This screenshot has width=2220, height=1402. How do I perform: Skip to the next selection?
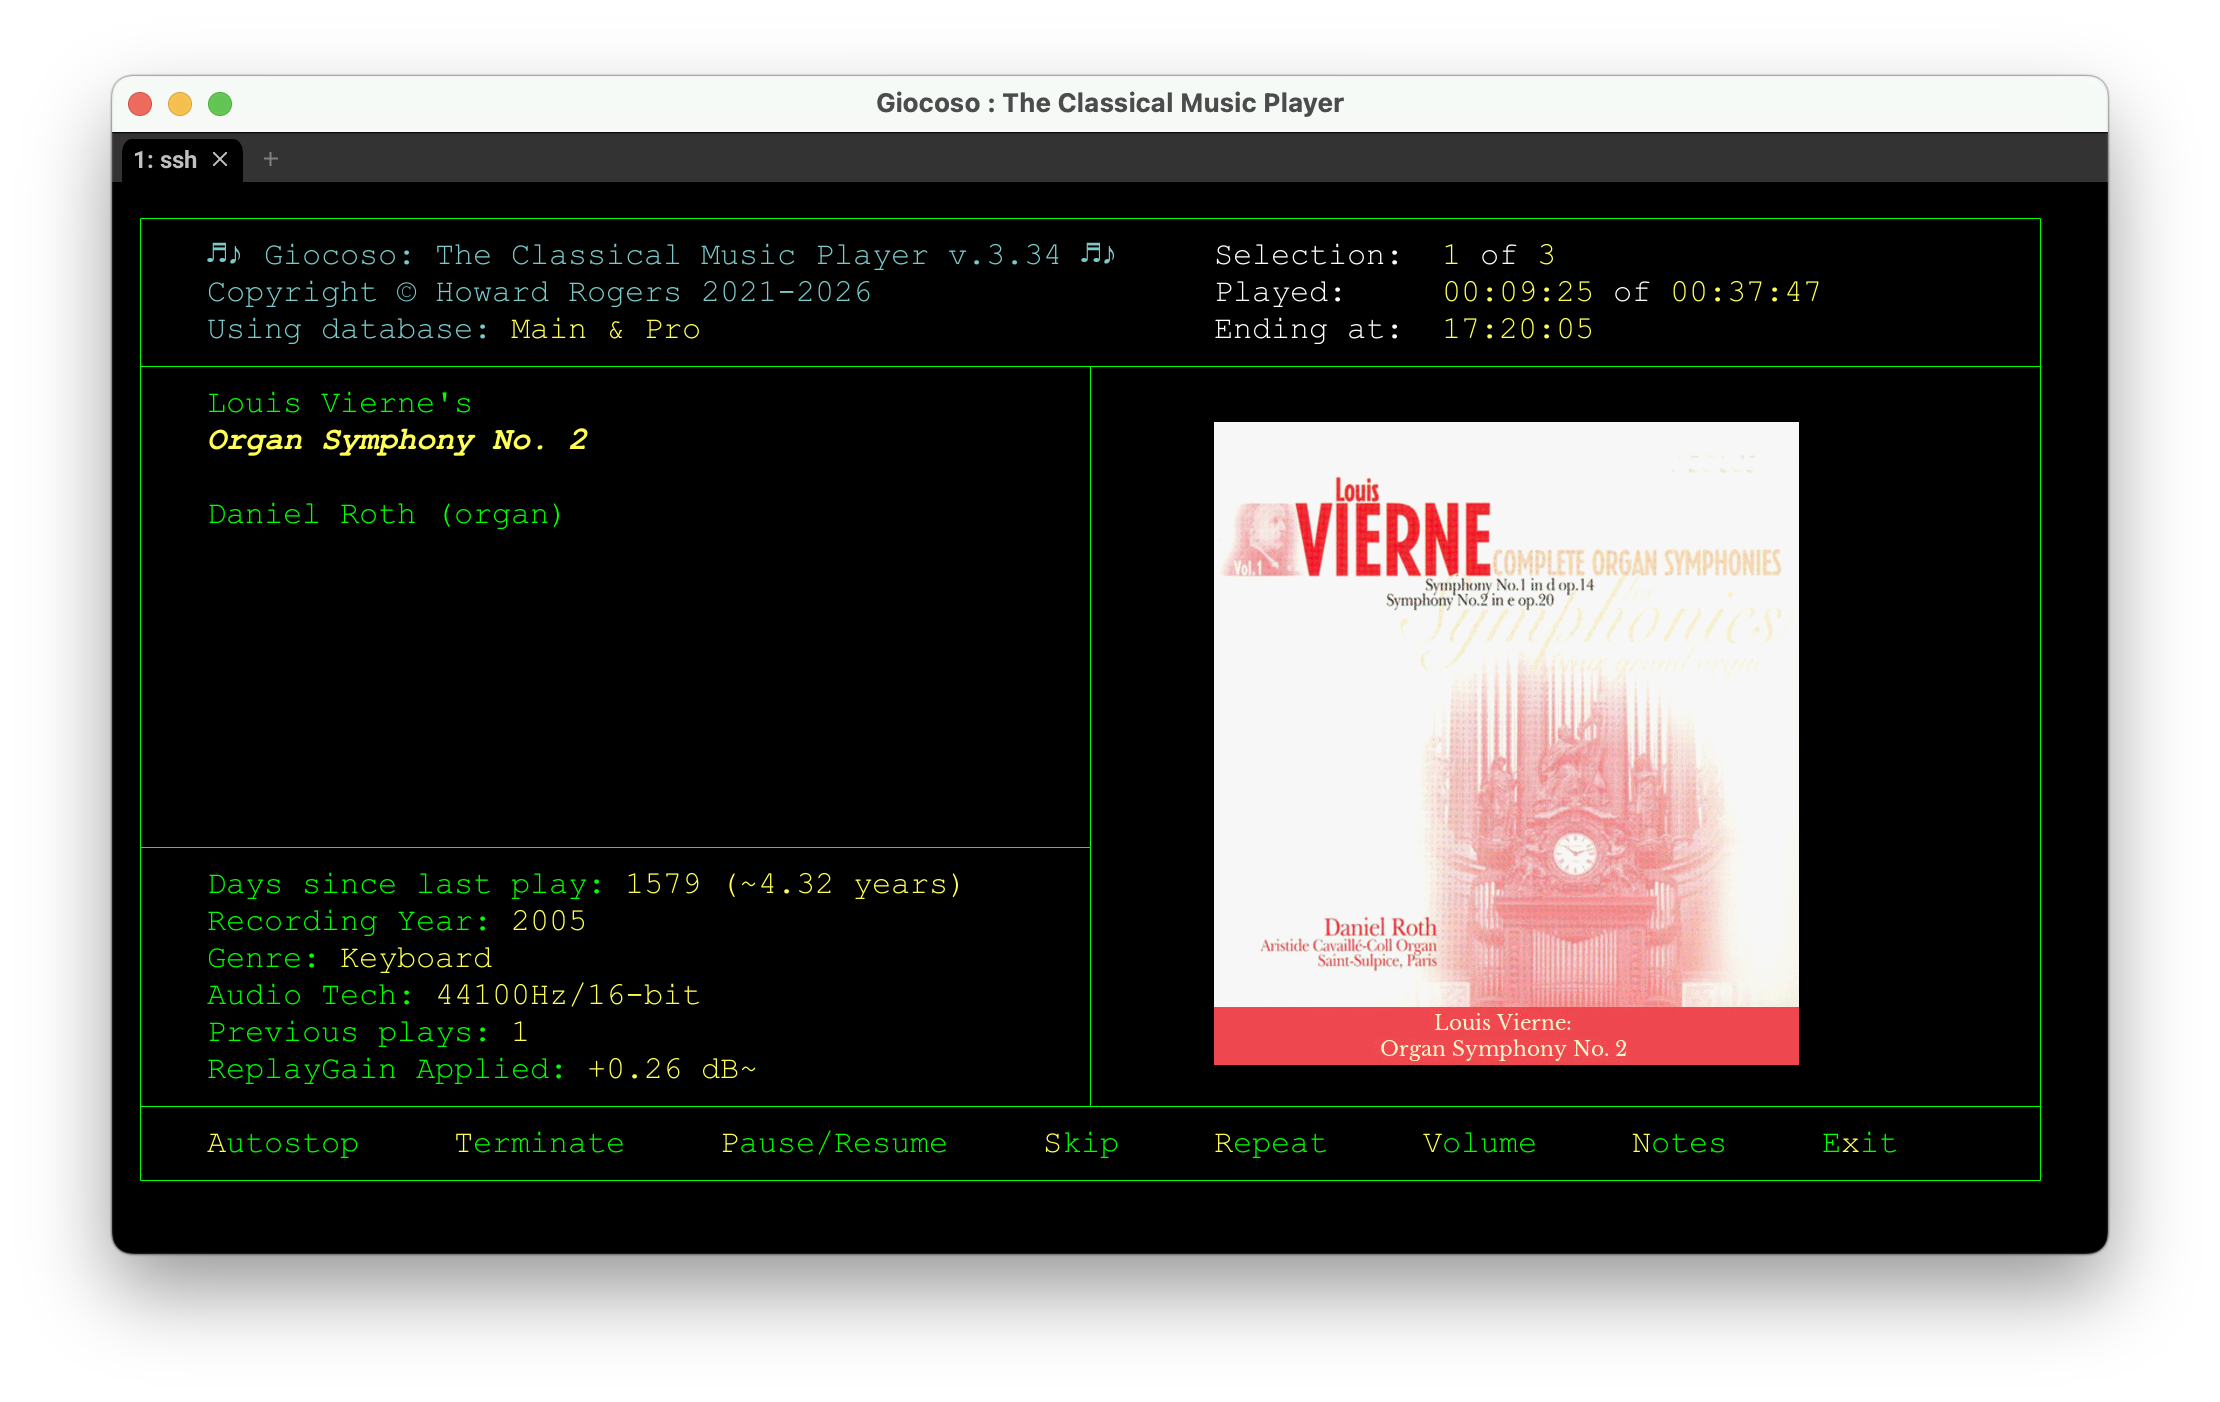click(1081, 1143)
